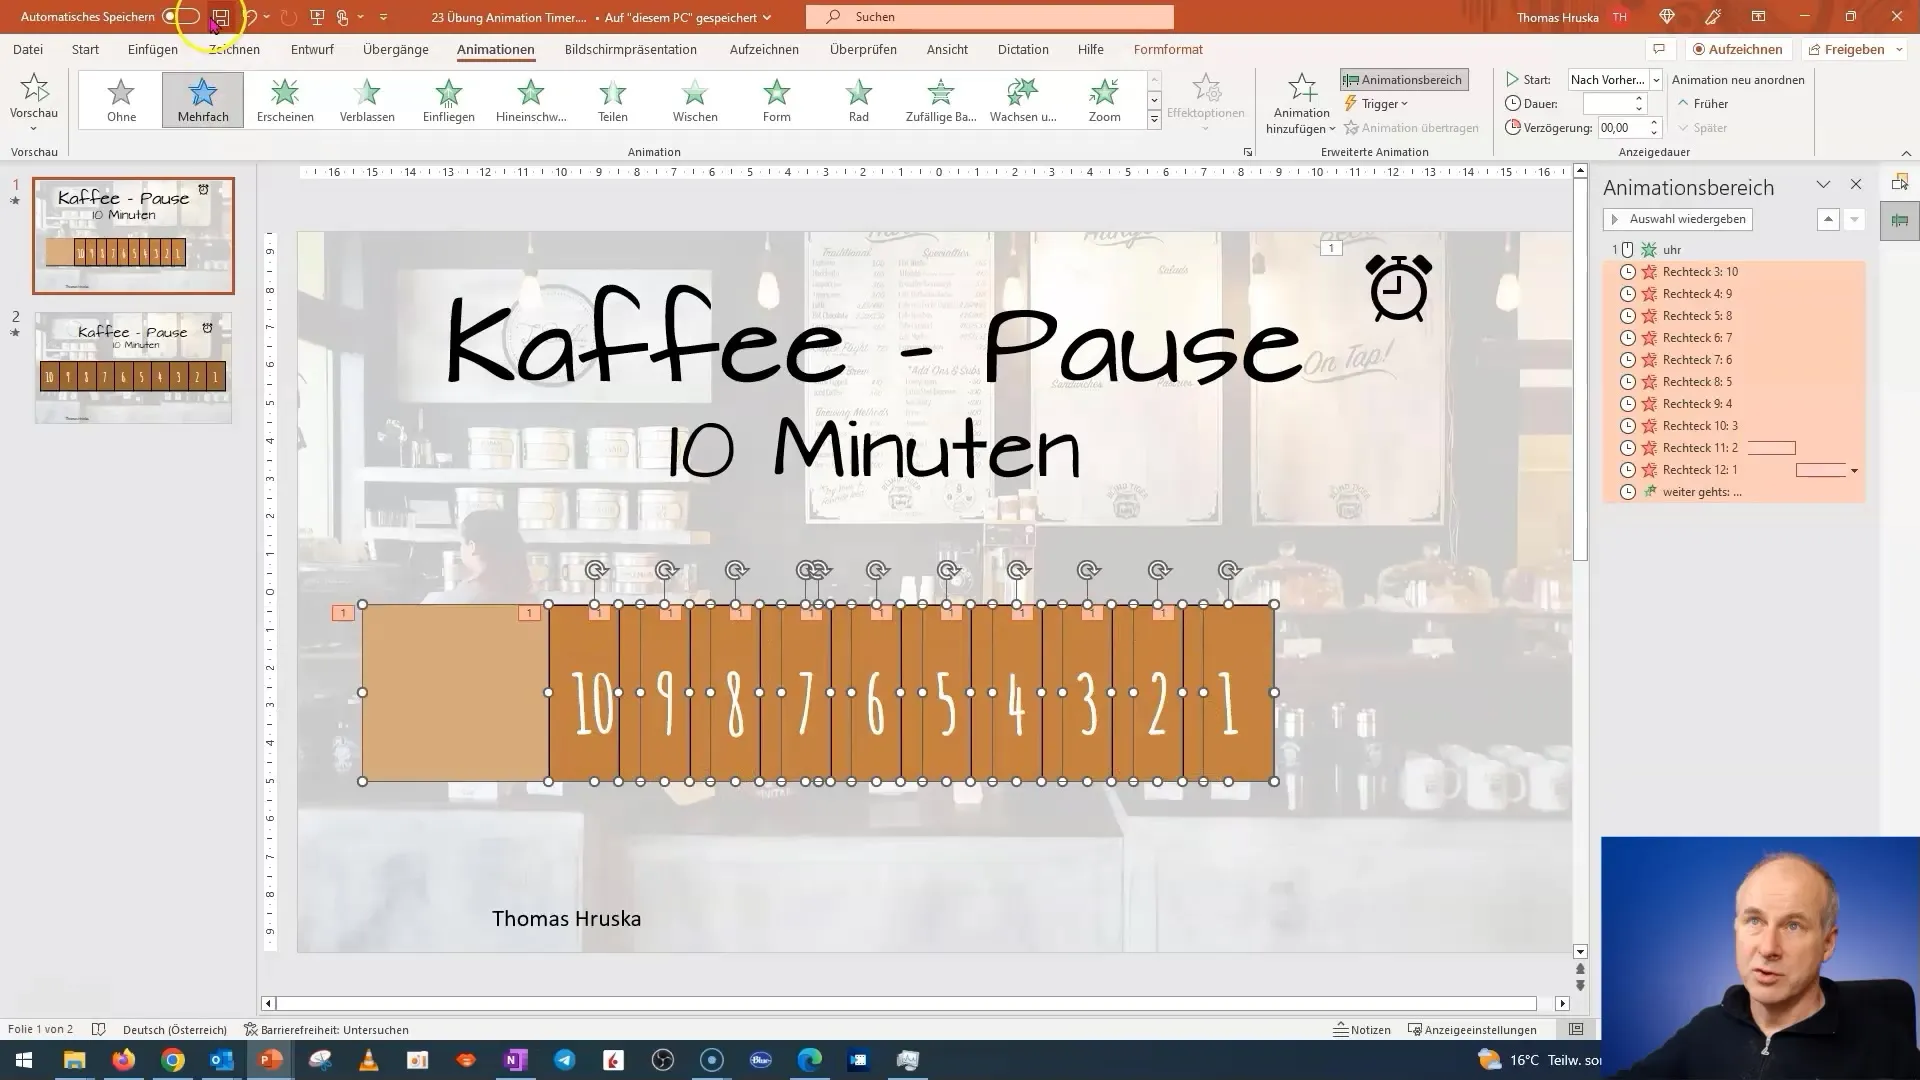Click the Freigeben share button
Viewport: 1920px width, 1080px height.
[1846, 49]
